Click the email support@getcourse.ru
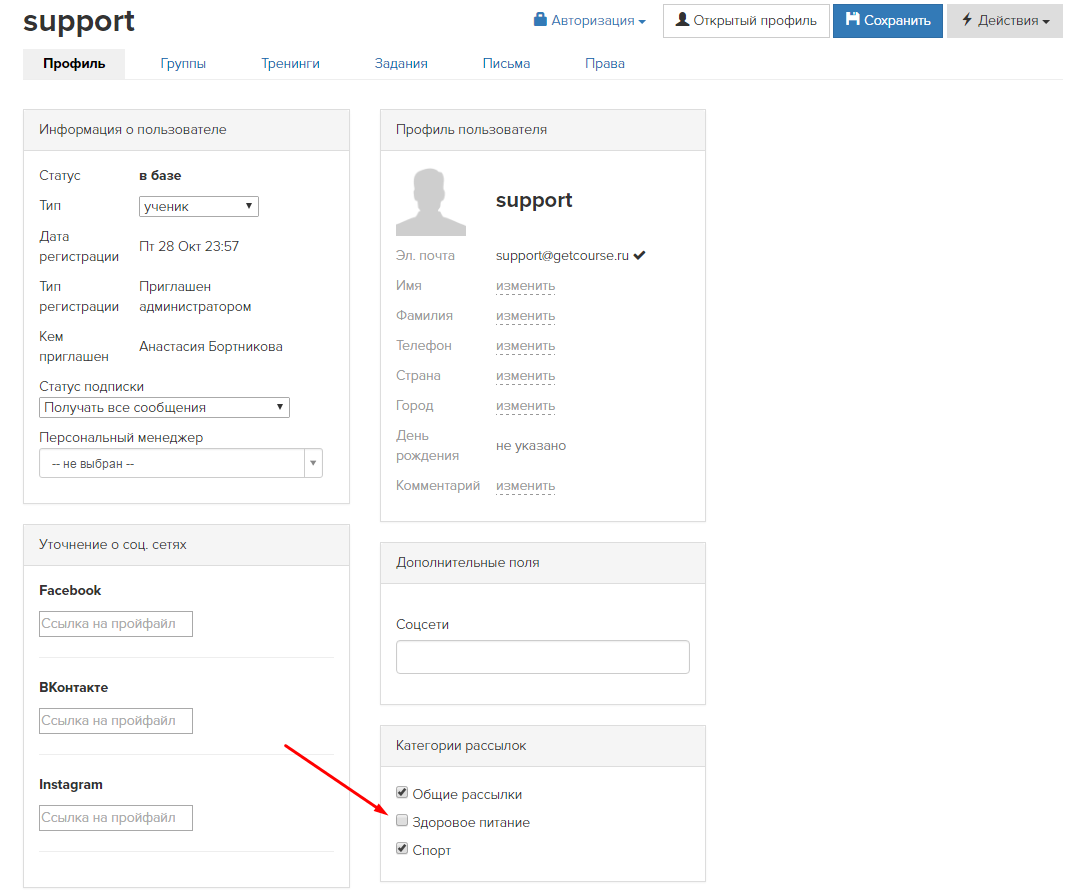1080x893 pixels. (562, 255)
